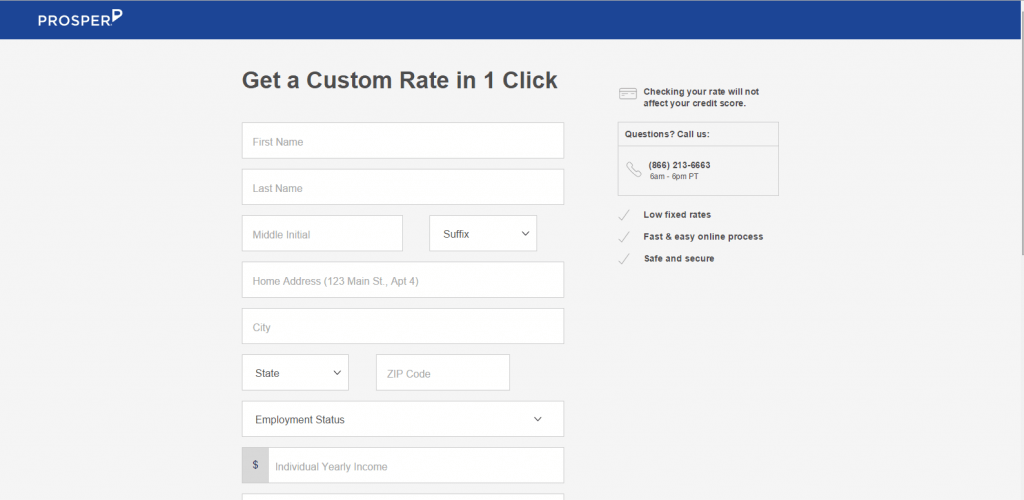Focus the Home Address text field
The image size is (1024, 500).
click(x=403, y=280)
